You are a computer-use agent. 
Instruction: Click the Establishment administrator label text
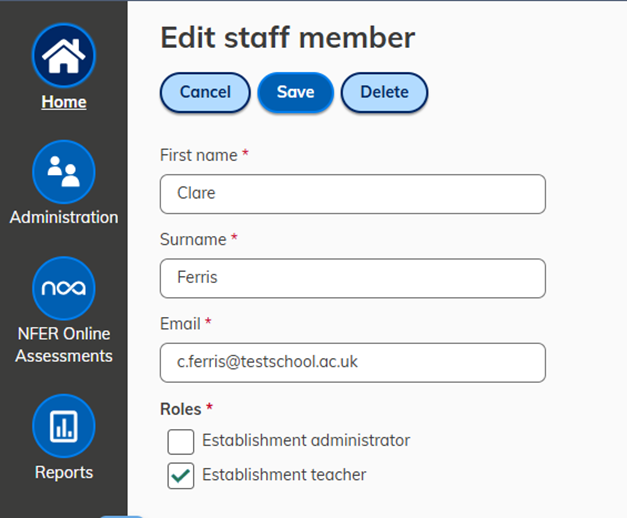[306, 440]
